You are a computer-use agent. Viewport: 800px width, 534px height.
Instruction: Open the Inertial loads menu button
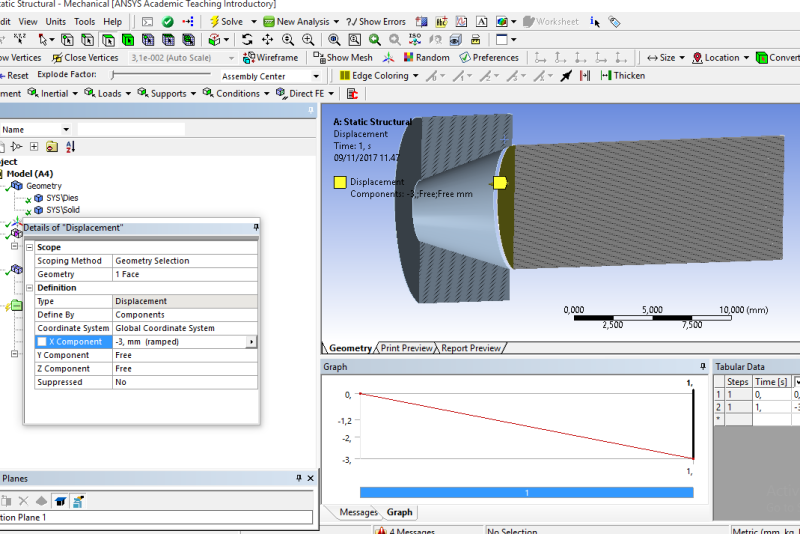coord(53,94)
